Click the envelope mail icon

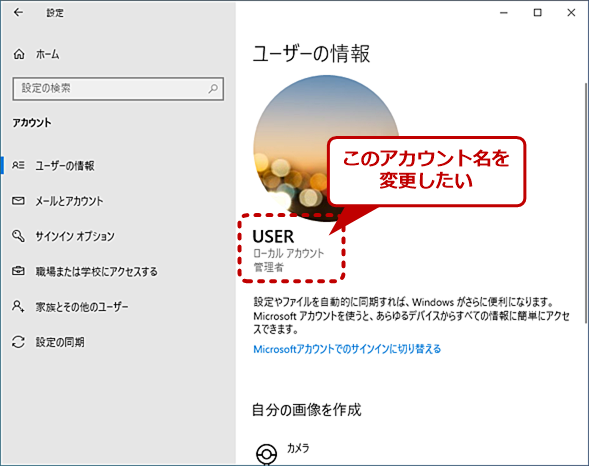[x=18, y=201]
